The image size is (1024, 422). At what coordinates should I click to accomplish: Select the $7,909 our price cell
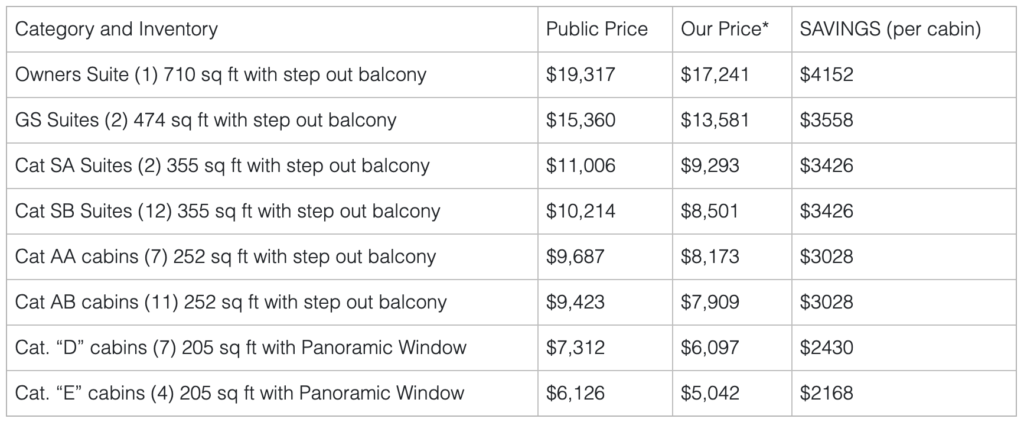[710, 302]
